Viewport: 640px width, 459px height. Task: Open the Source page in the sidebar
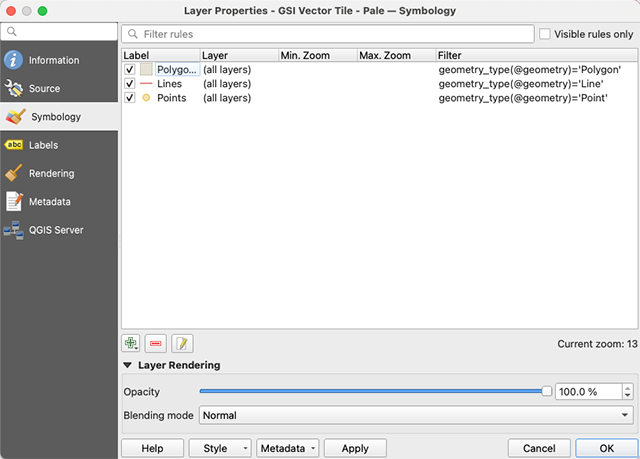tap(59, 88)
